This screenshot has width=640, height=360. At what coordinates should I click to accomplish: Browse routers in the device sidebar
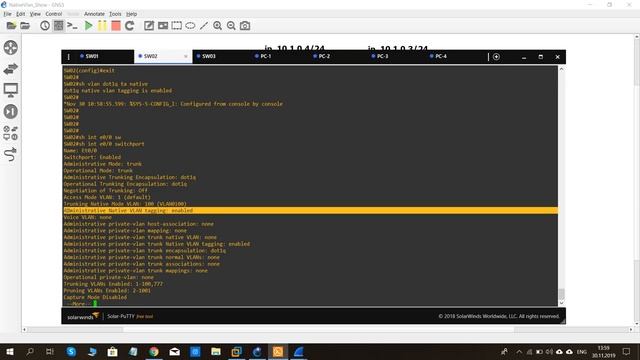point(11,48)
